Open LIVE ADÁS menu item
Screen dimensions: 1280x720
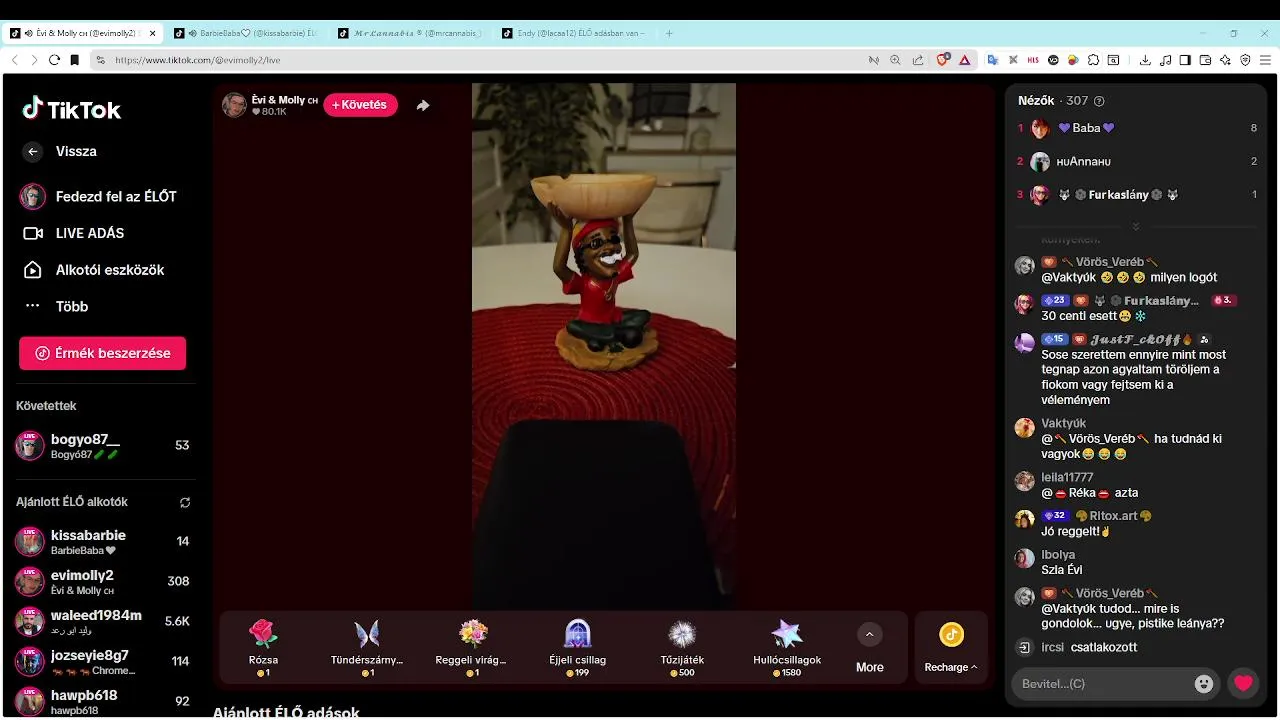(x=74, y=233)
